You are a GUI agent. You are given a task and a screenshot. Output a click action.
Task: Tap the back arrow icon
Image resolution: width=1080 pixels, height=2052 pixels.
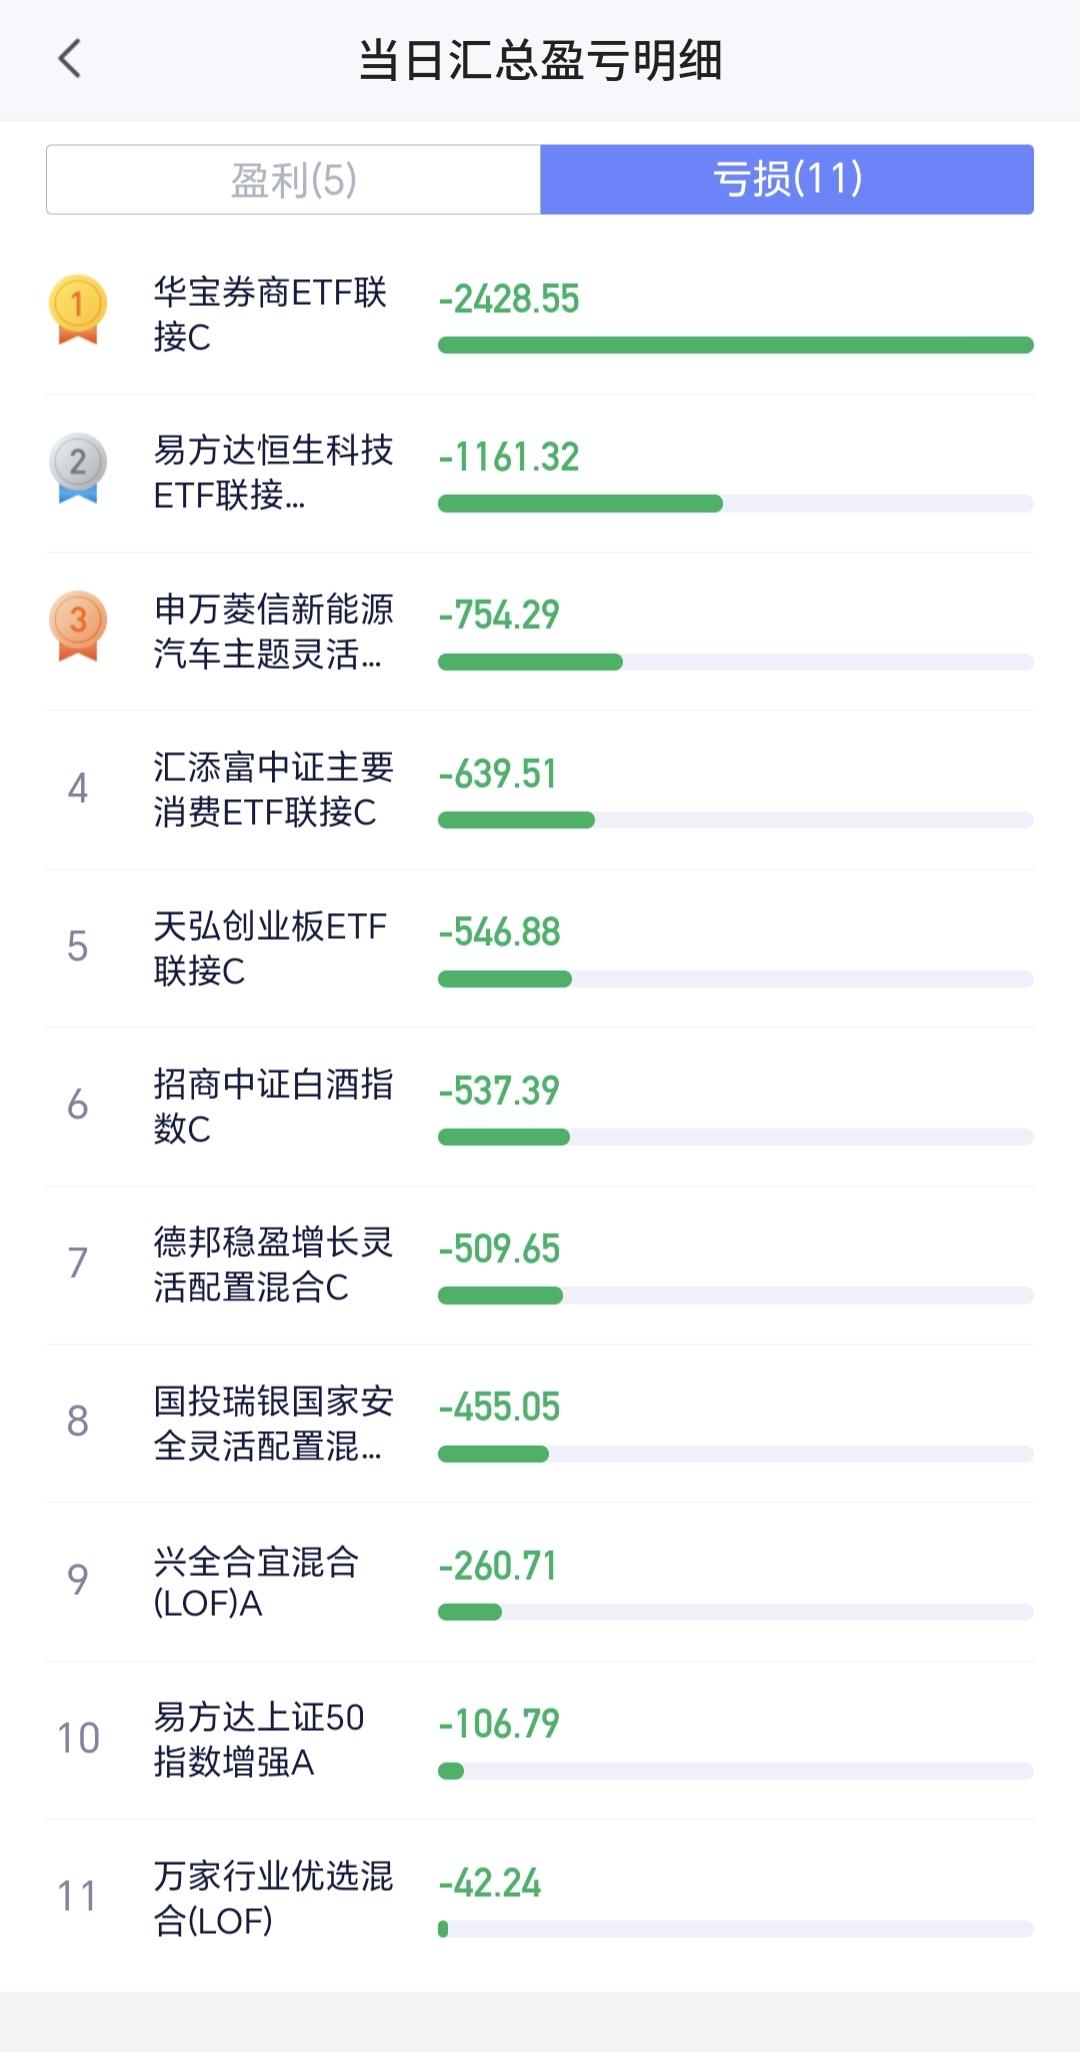[69, 59]
